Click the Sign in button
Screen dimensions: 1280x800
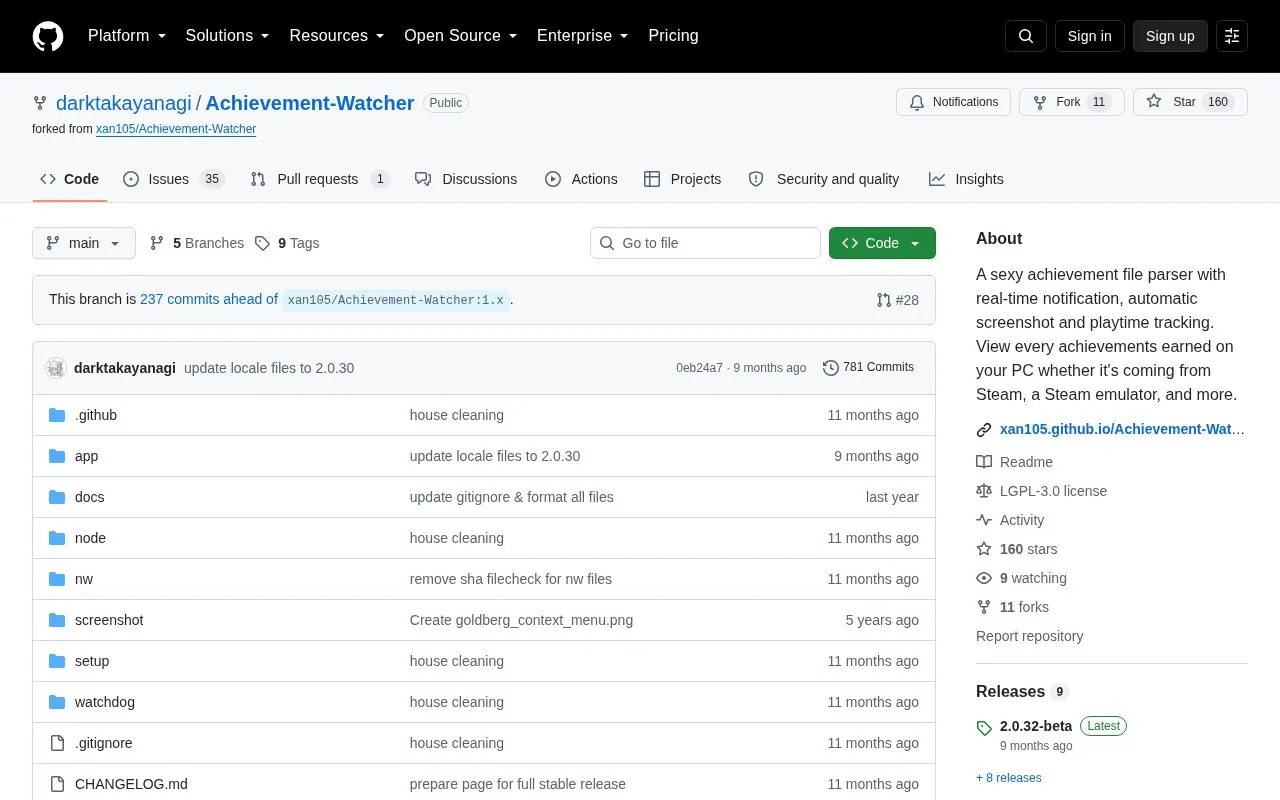coord(1089,36)
